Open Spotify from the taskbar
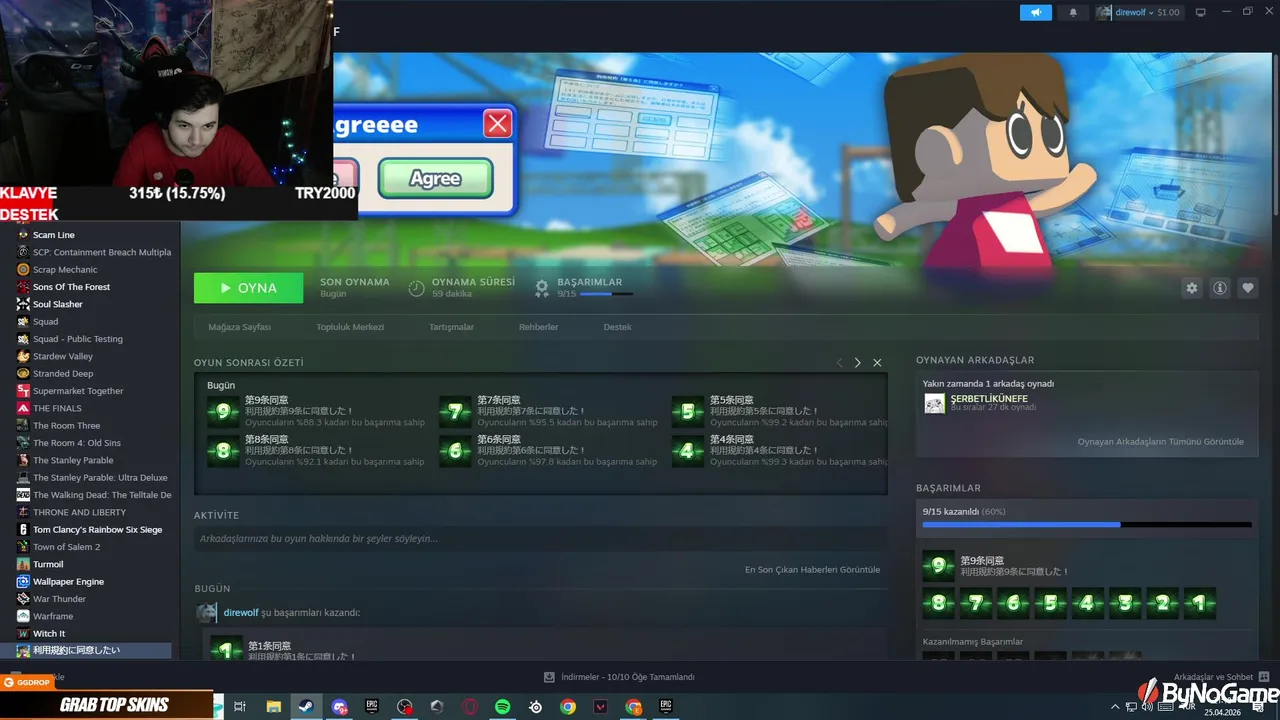The image size is (1280, 720). tap(502, 707)
